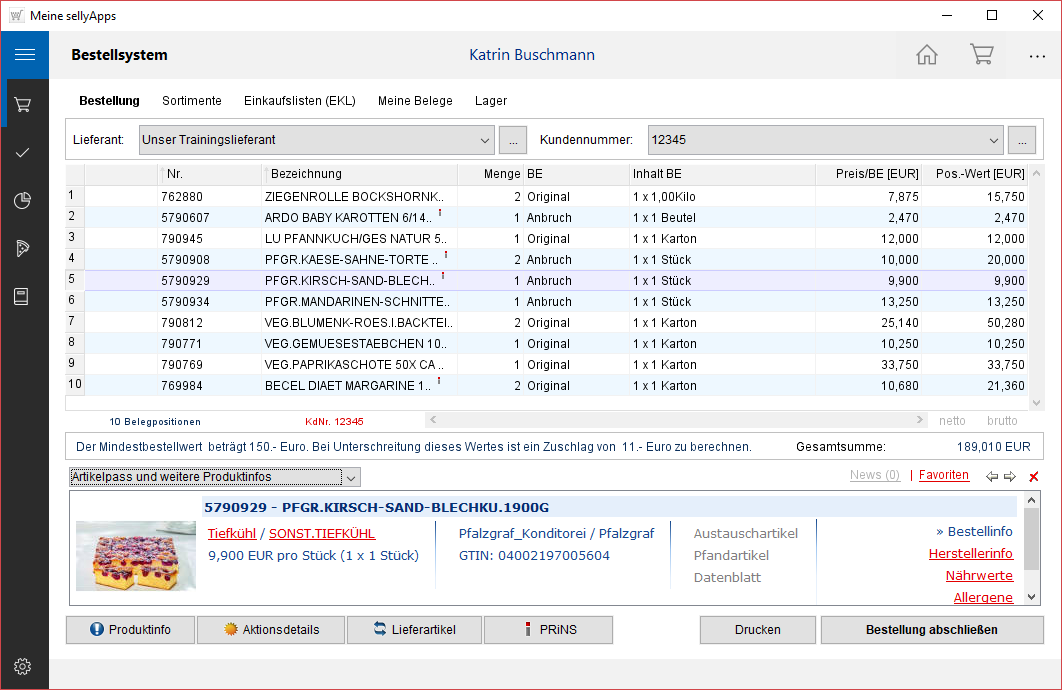Open the checkmark section in sidebar
Screen dimensions: 1062x690
(23, 152)
